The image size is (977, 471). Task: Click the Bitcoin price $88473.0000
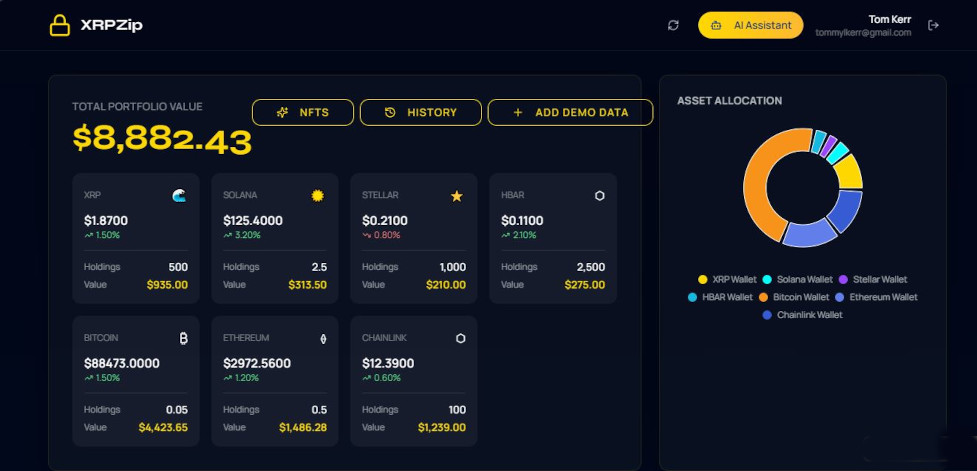[x=122, y=363]
